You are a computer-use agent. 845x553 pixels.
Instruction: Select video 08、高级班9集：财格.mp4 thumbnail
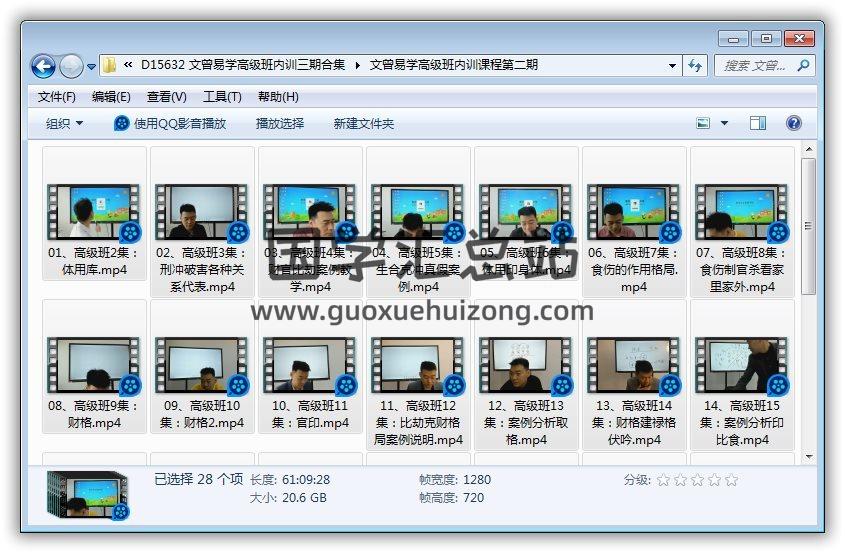(x=94, y=365)
